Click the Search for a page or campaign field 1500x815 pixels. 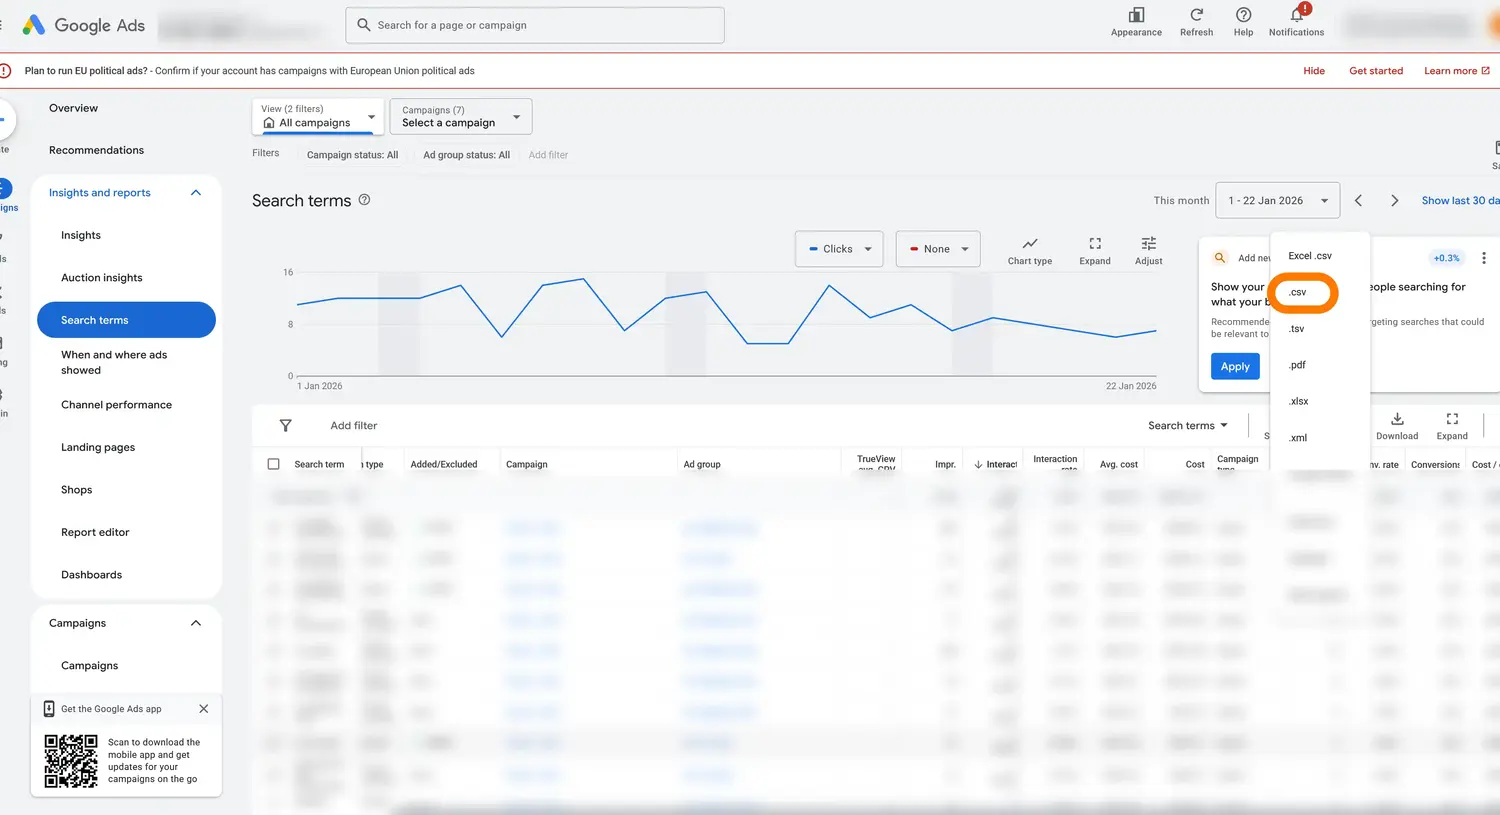535,25
